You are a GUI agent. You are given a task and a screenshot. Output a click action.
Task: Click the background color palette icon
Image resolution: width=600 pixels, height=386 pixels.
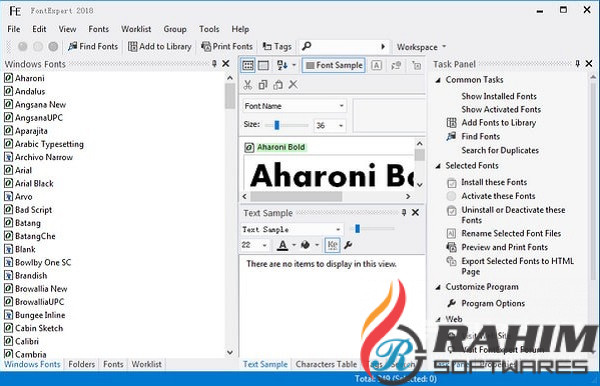[x=305, y=245]
